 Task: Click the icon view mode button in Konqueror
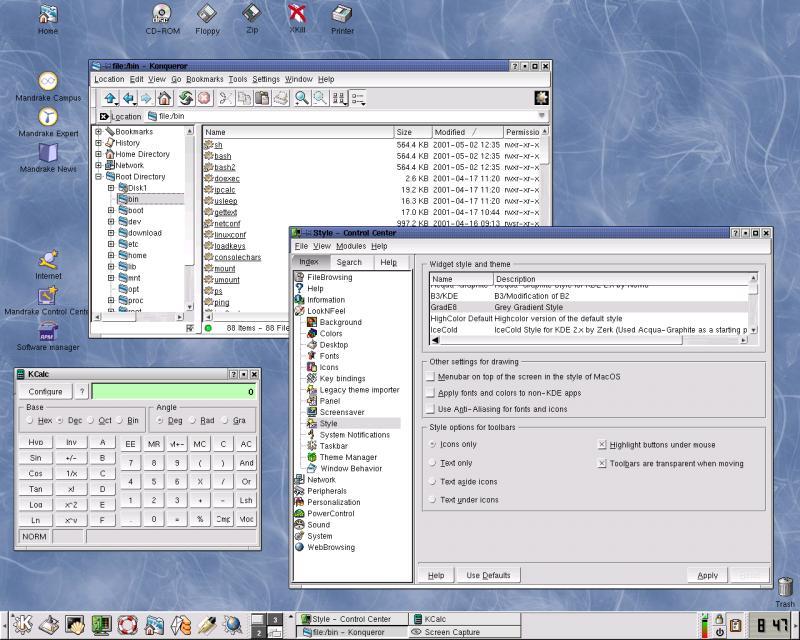tap(339, 98)
